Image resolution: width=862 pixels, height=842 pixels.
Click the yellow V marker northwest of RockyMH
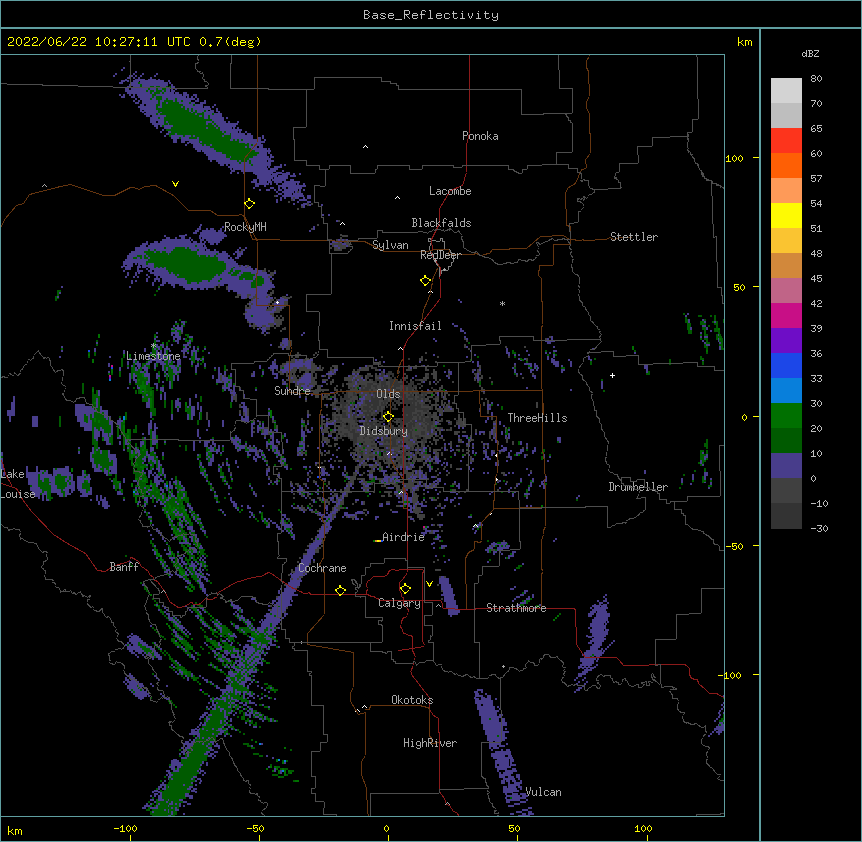175,184
